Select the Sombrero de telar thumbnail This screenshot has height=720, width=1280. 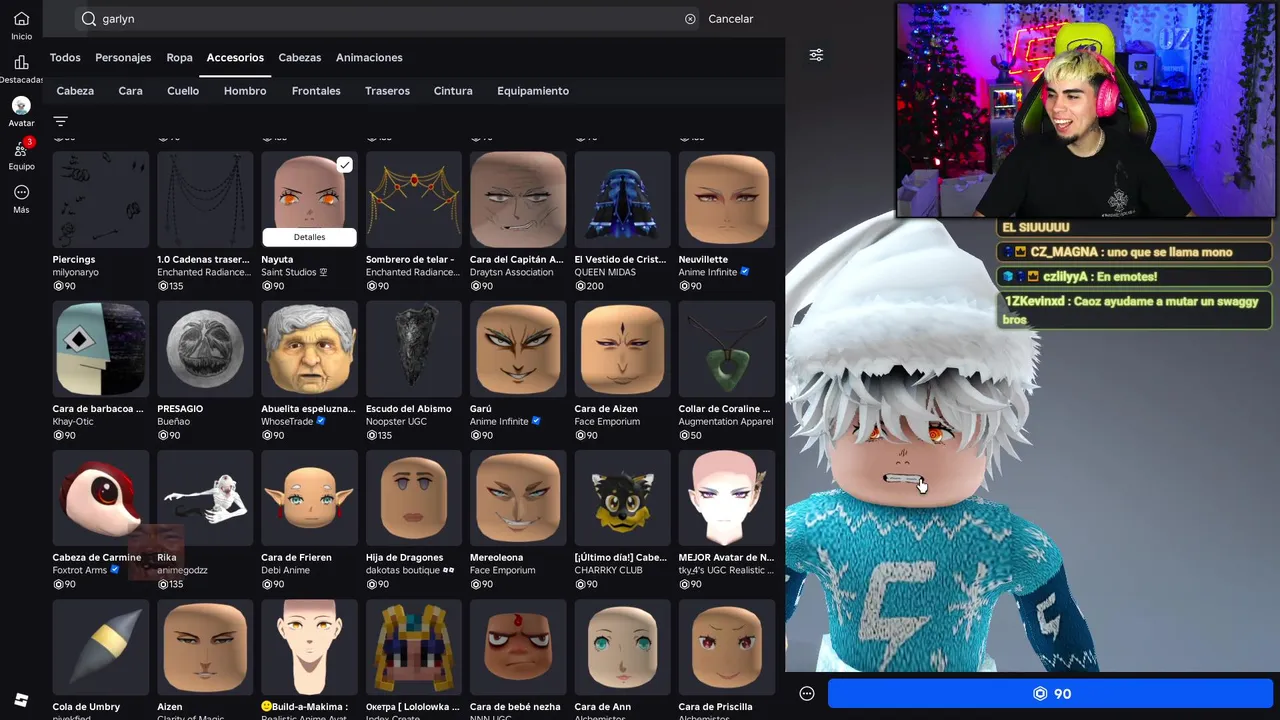(414, 199)
